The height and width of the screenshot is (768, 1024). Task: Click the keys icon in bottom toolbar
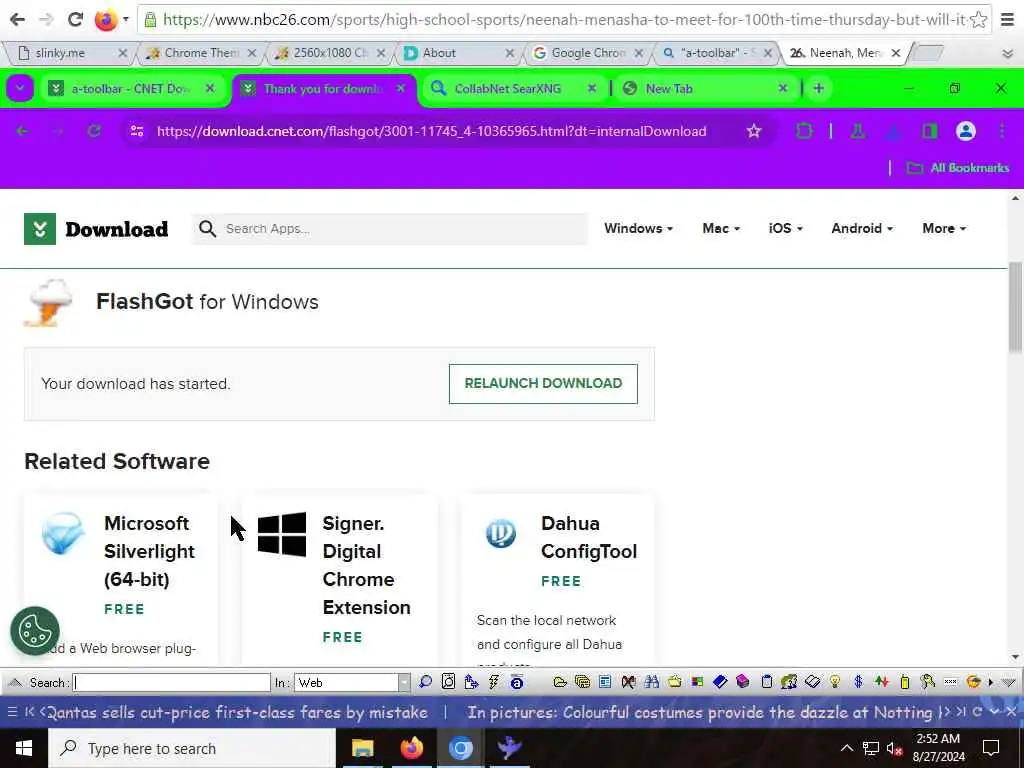tap(927, 682)
